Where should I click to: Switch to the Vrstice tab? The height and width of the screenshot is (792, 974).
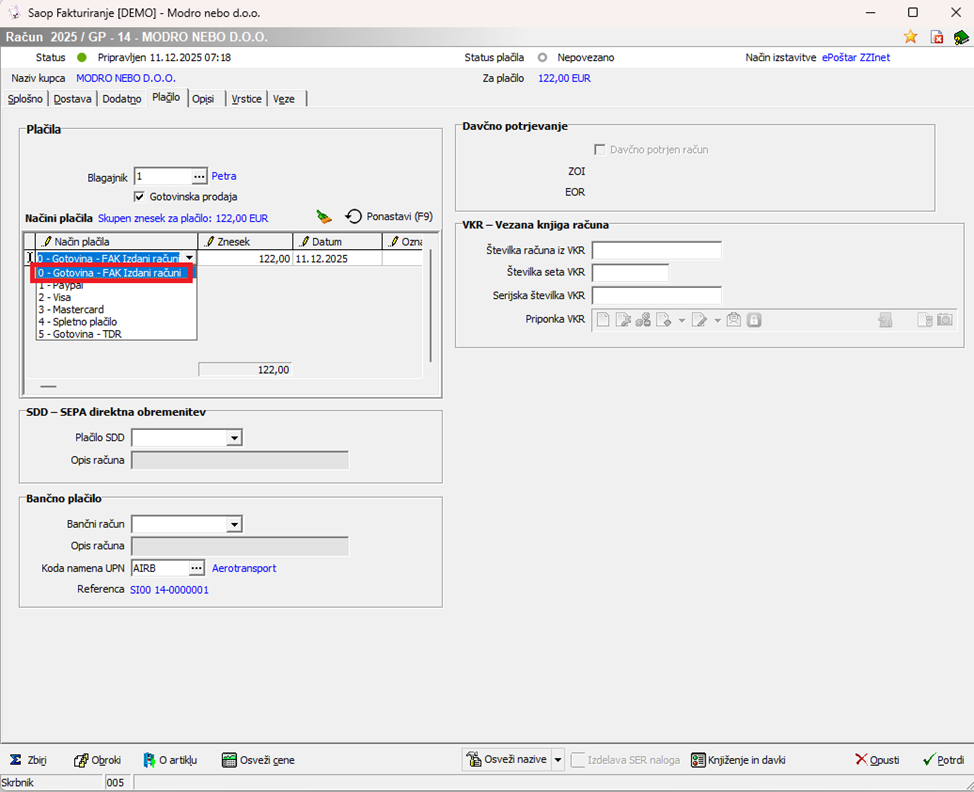point(247,99)
